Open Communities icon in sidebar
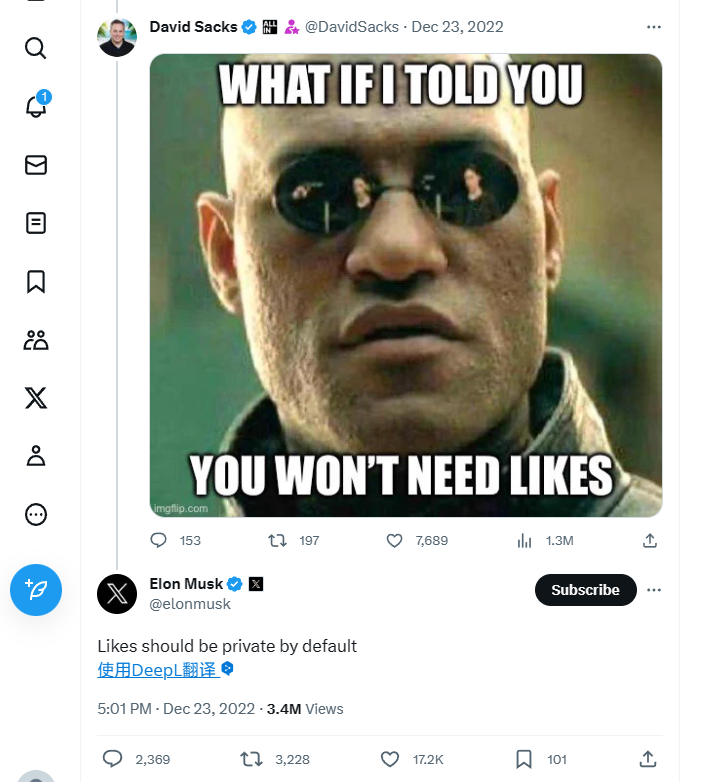 pos(36,340)
